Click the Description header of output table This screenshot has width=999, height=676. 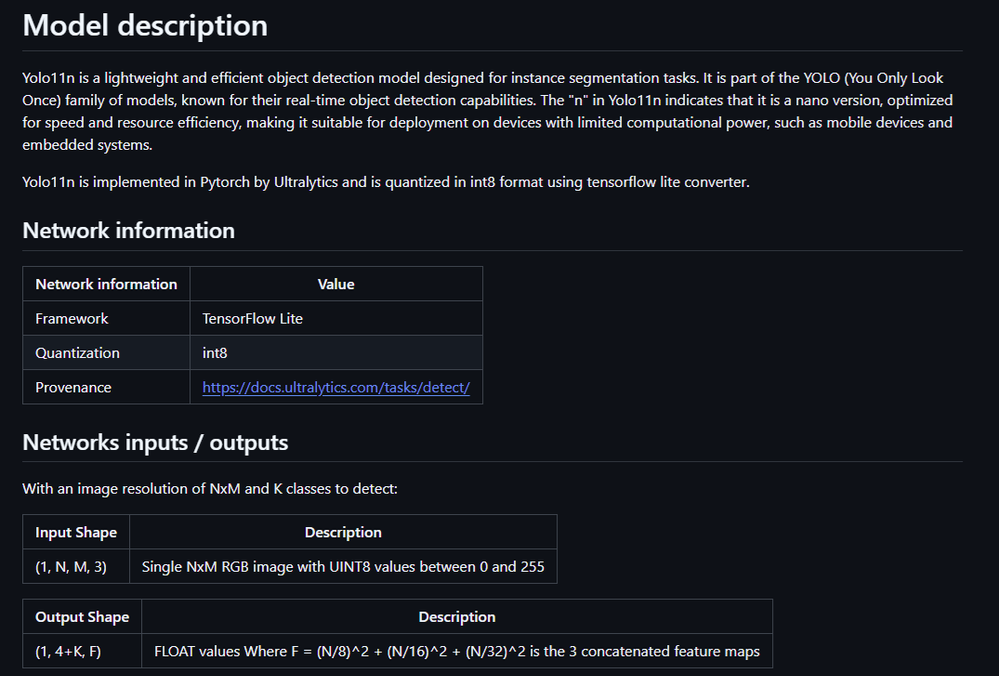click(457, 617)
